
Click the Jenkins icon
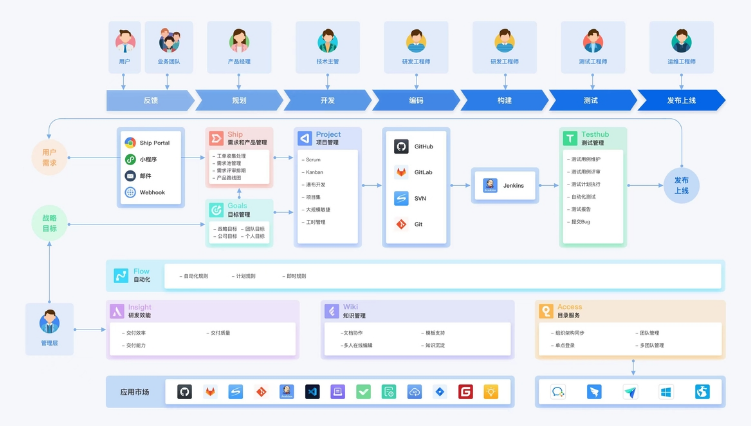click(x=490, y=185)
